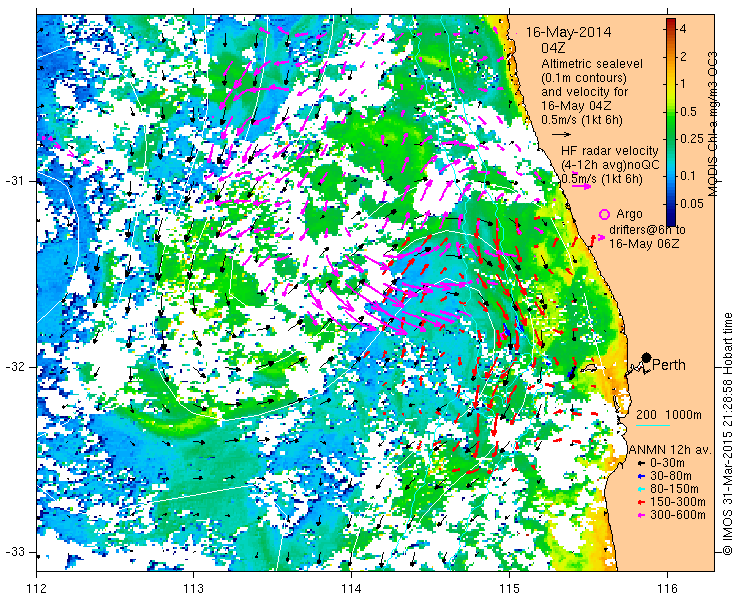740x600 pixels.
Task: Click the colorbar value '0.05'
Action: pos(691,203)
